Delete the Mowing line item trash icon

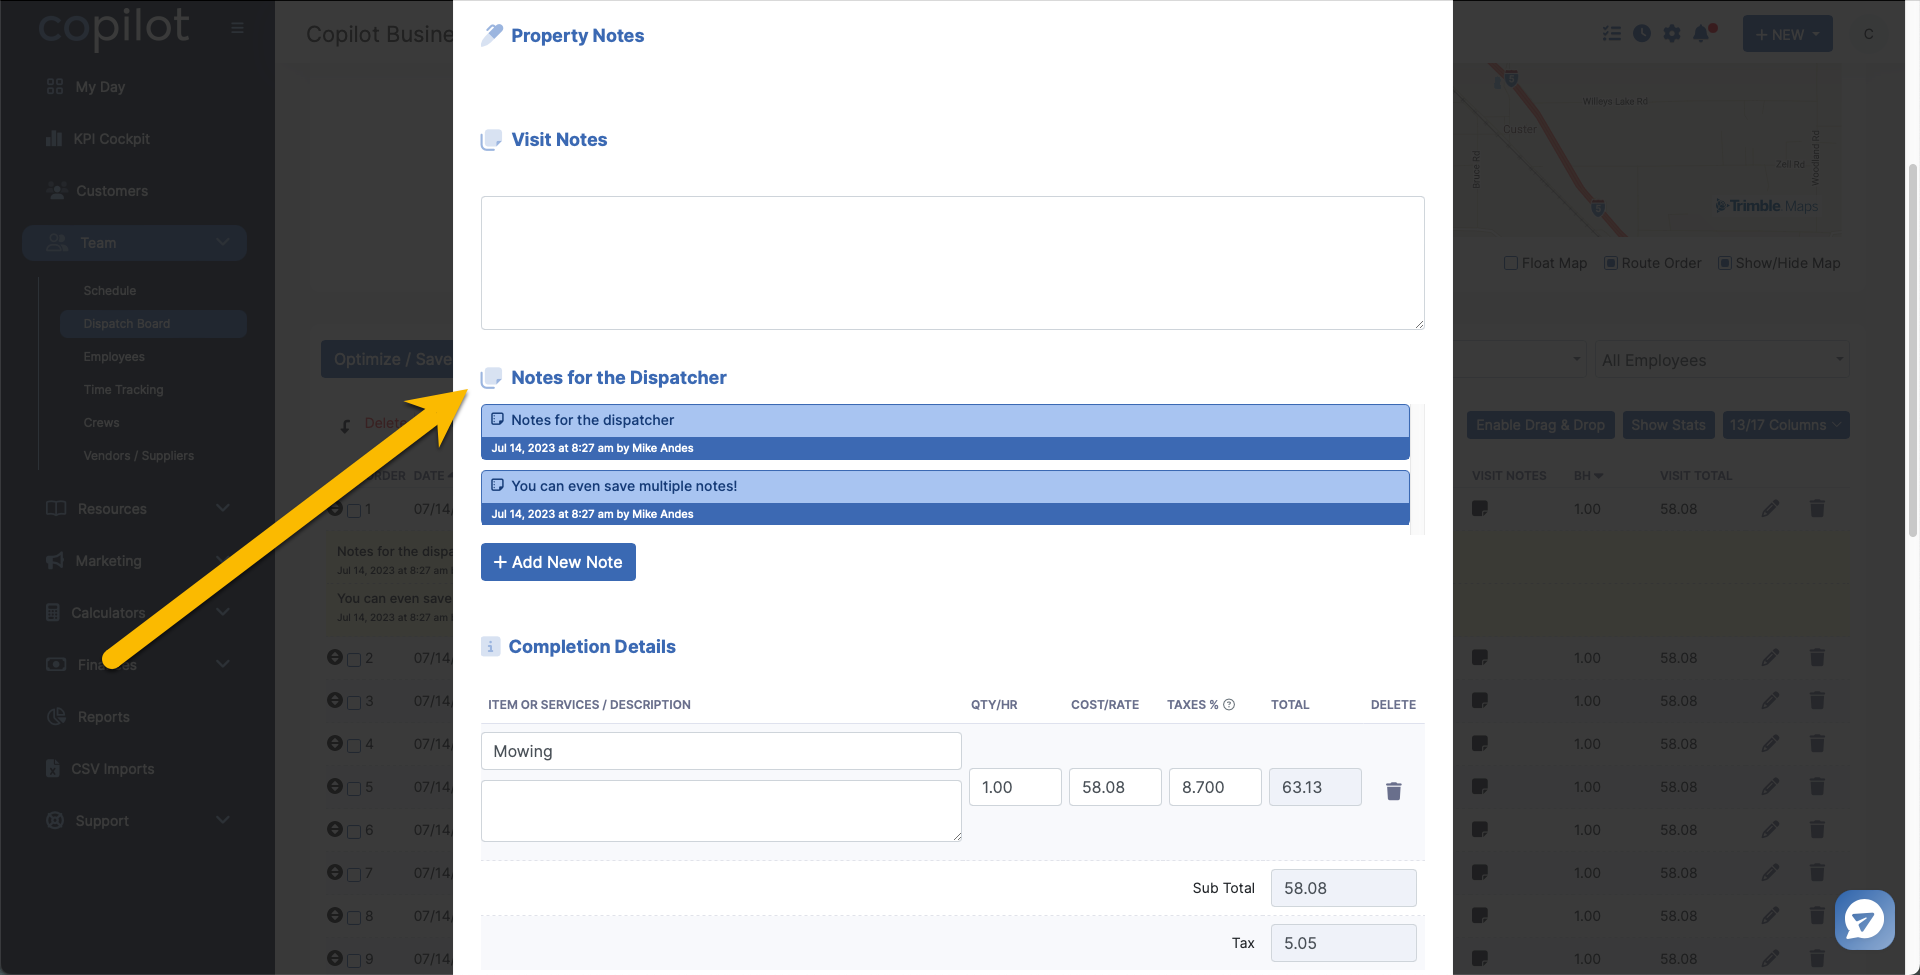click(x=1393, y=791)
